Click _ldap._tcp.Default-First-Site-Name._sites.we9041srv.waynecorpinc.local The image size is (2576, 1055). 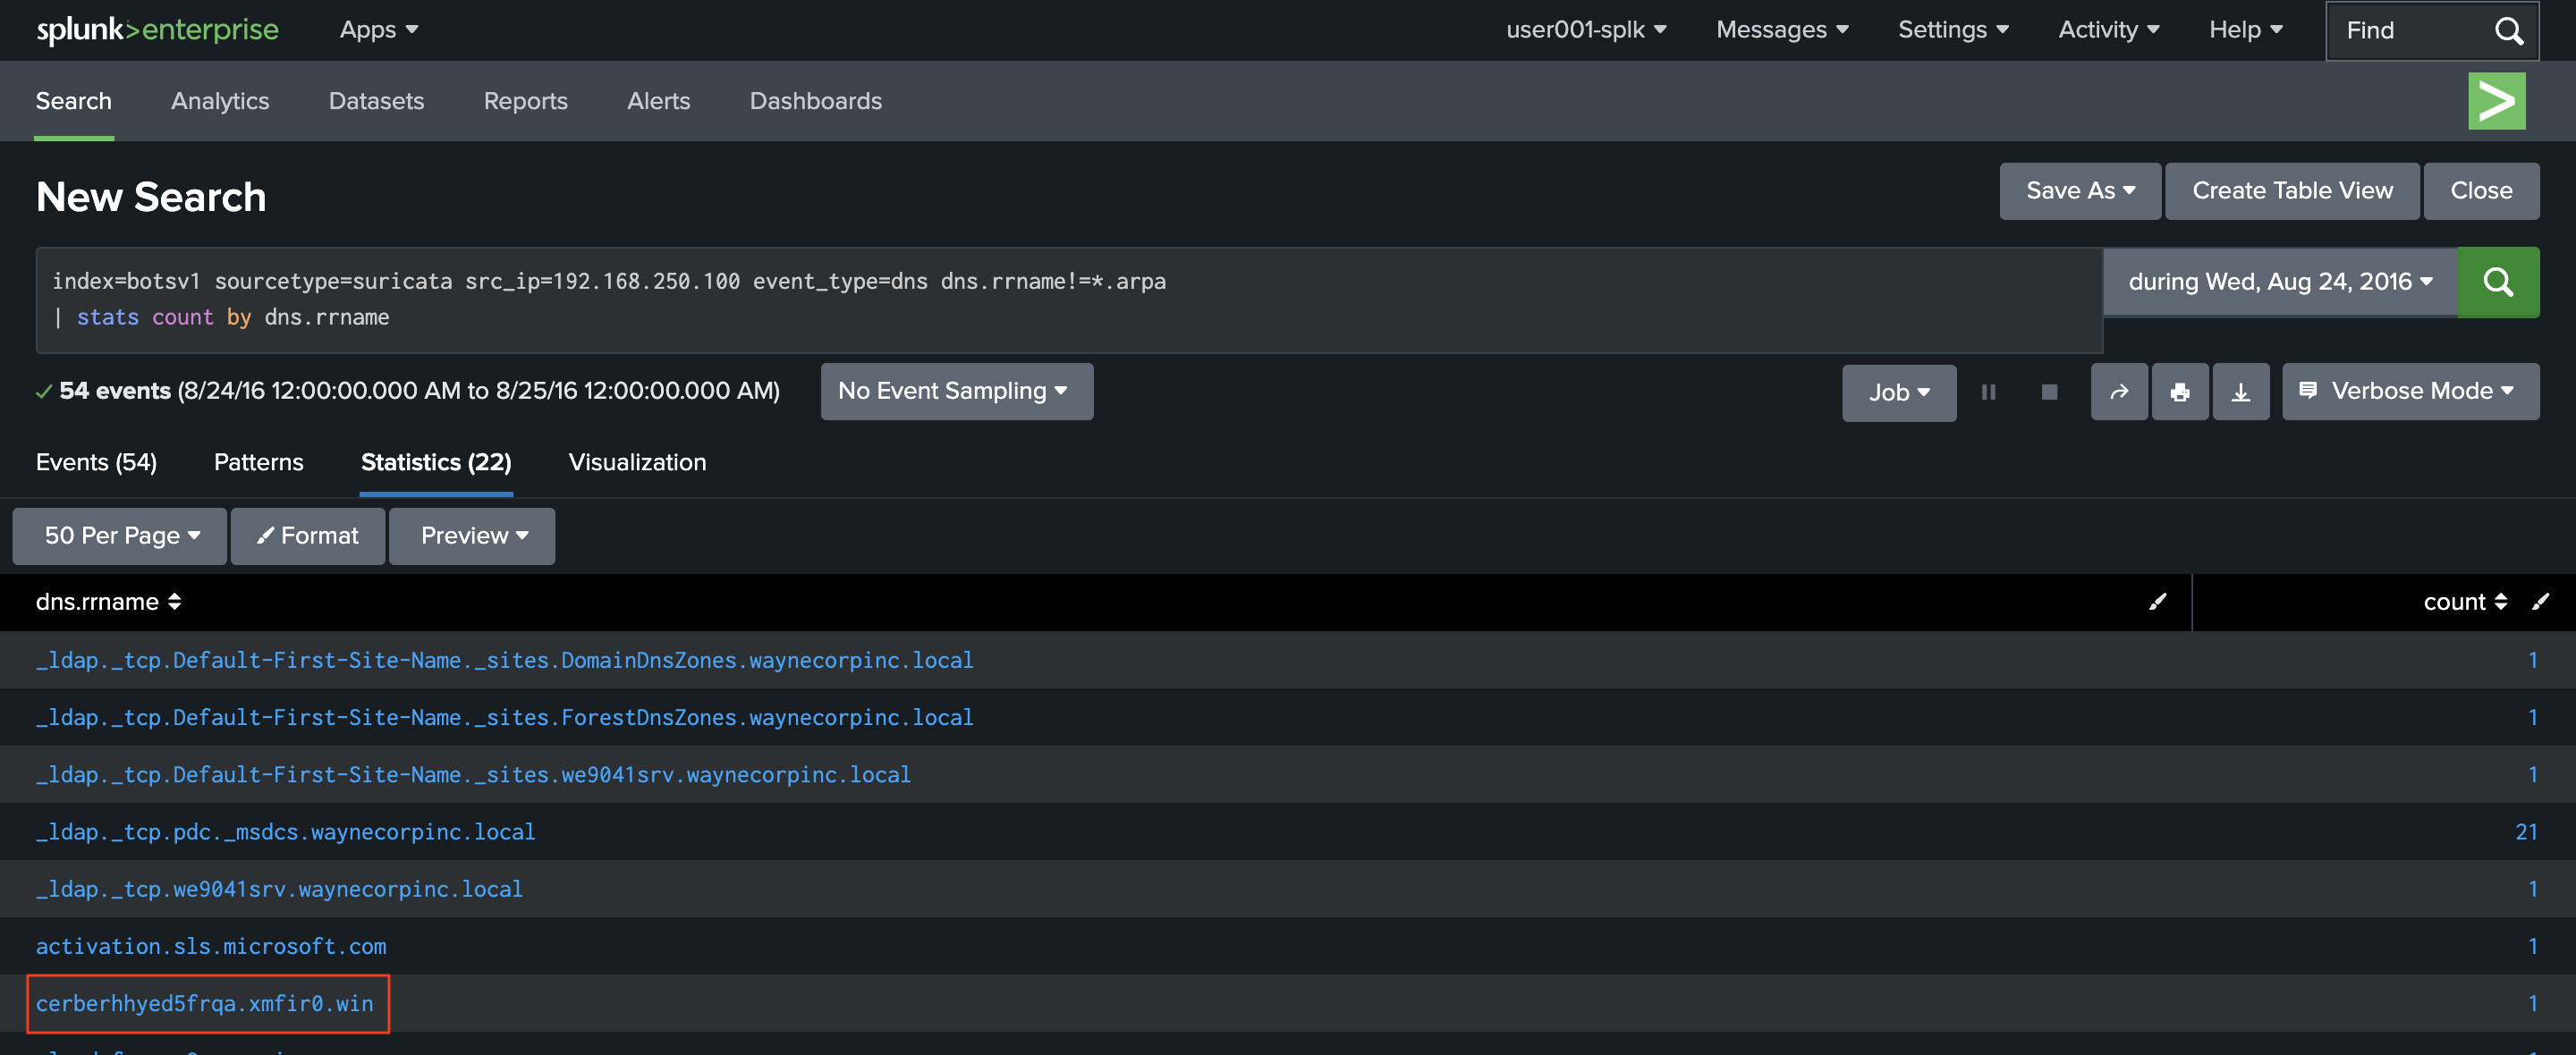pos(473,774)
